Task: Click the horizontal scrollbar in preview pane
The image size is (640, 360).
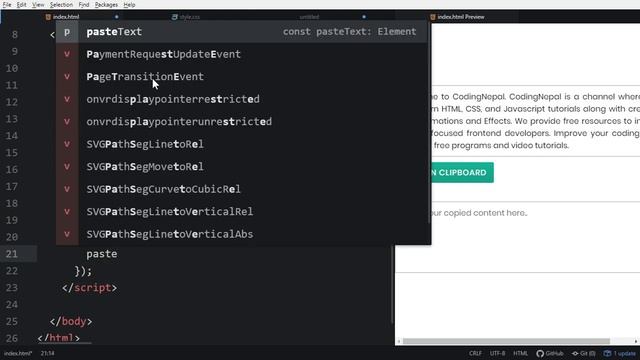Action: (x=506, y=341)
